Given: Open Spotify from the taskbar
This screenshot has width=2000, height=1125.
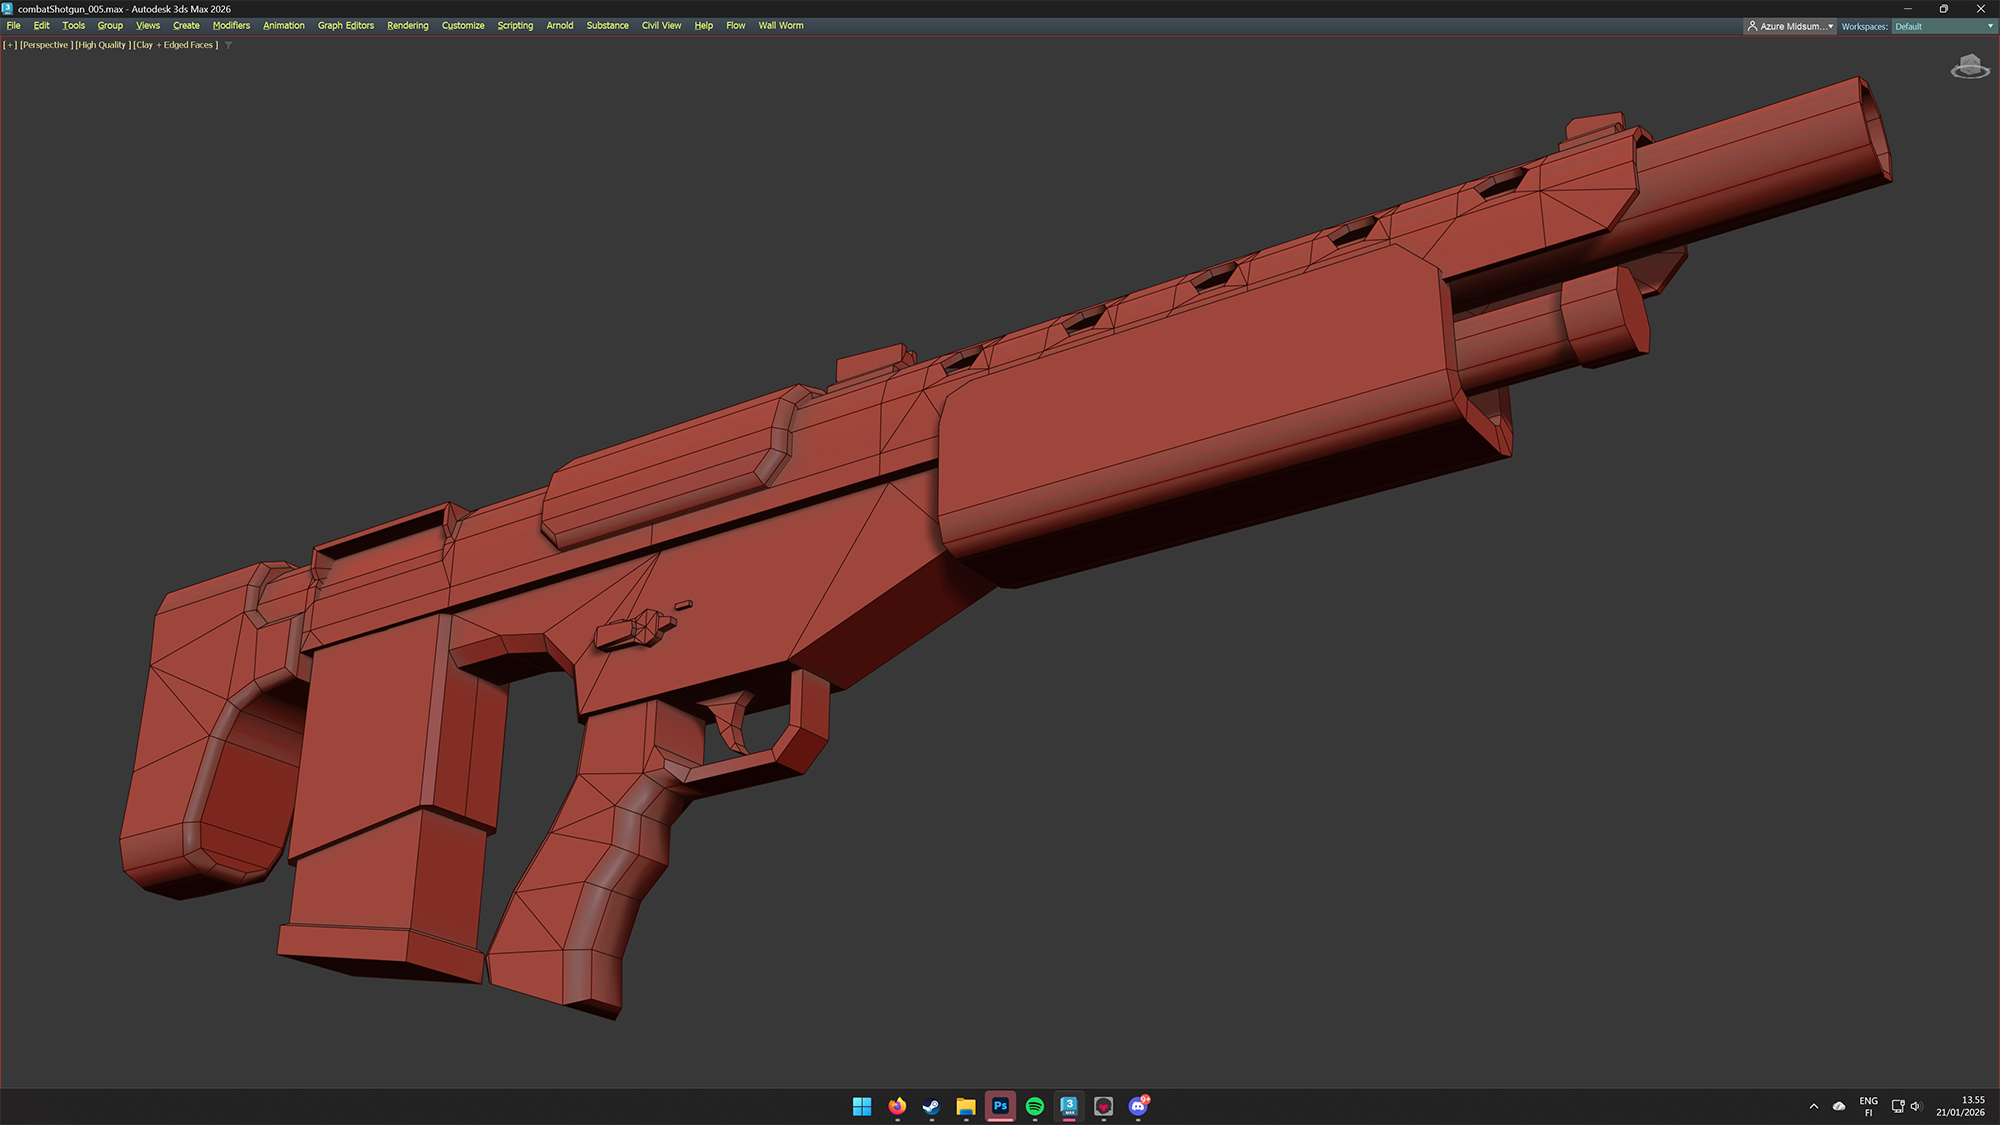Looking at the screenshot, I should tap(1035, 1105).
